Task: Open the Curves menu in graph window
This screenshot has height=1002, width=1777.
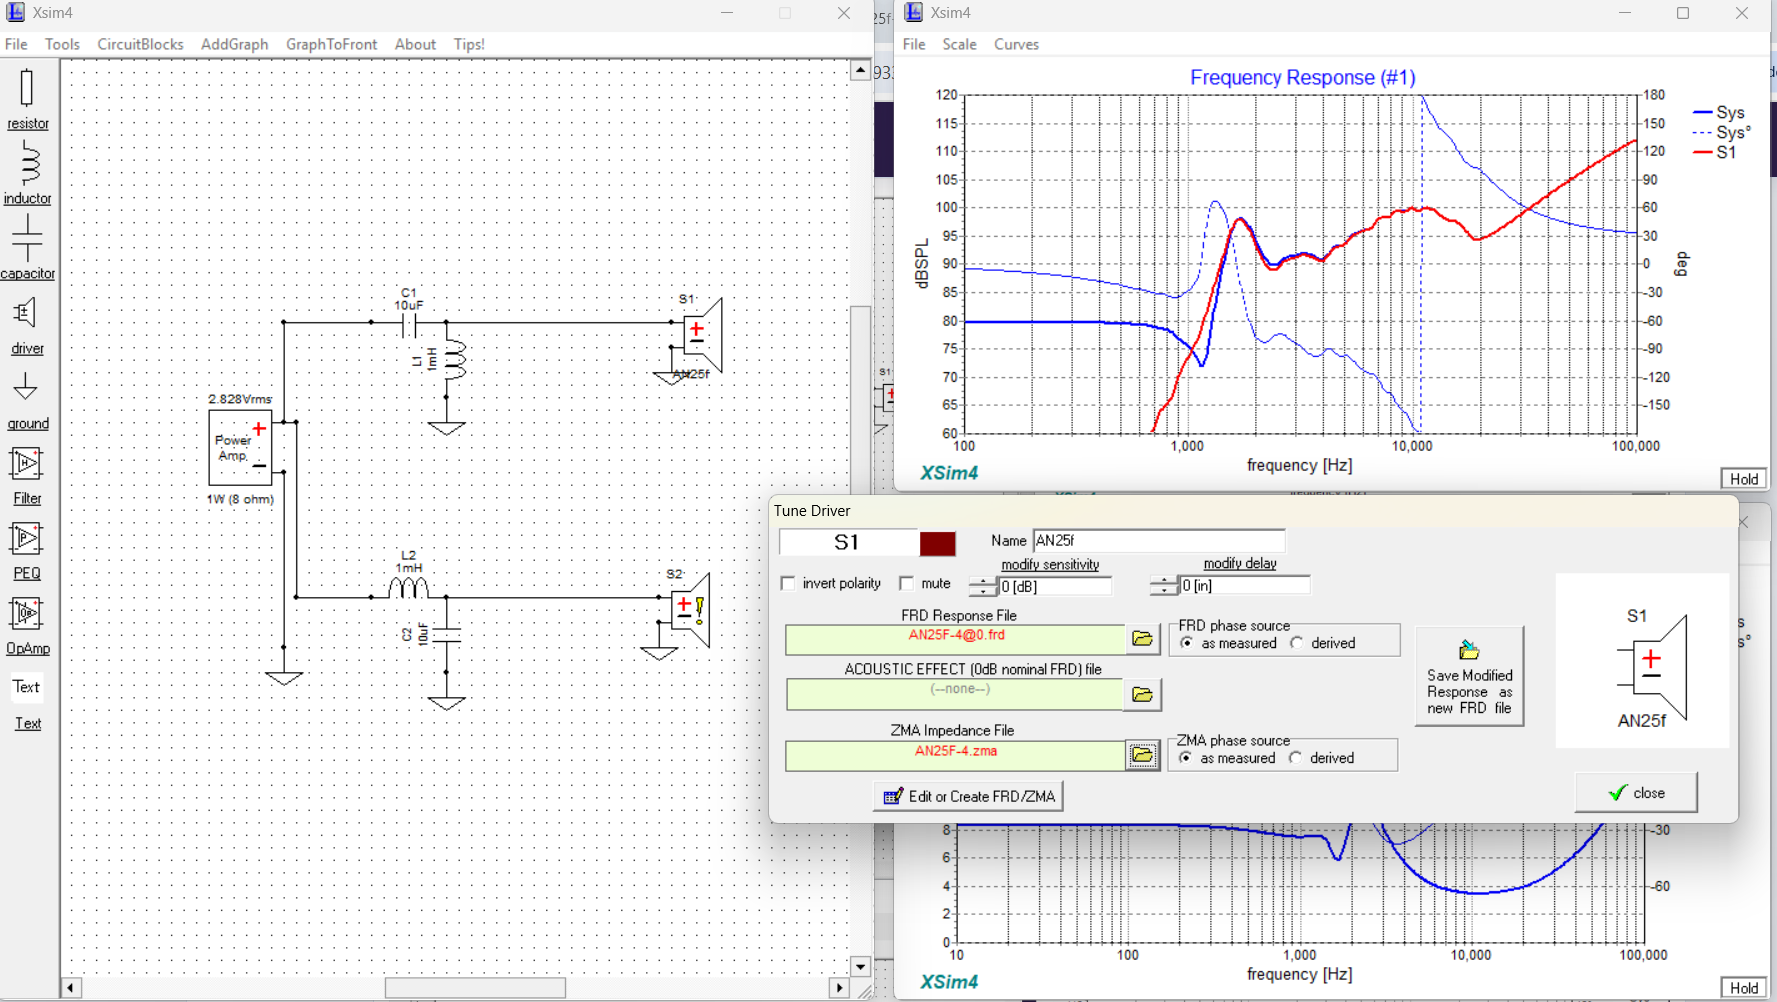Action: click(1016, 44)
